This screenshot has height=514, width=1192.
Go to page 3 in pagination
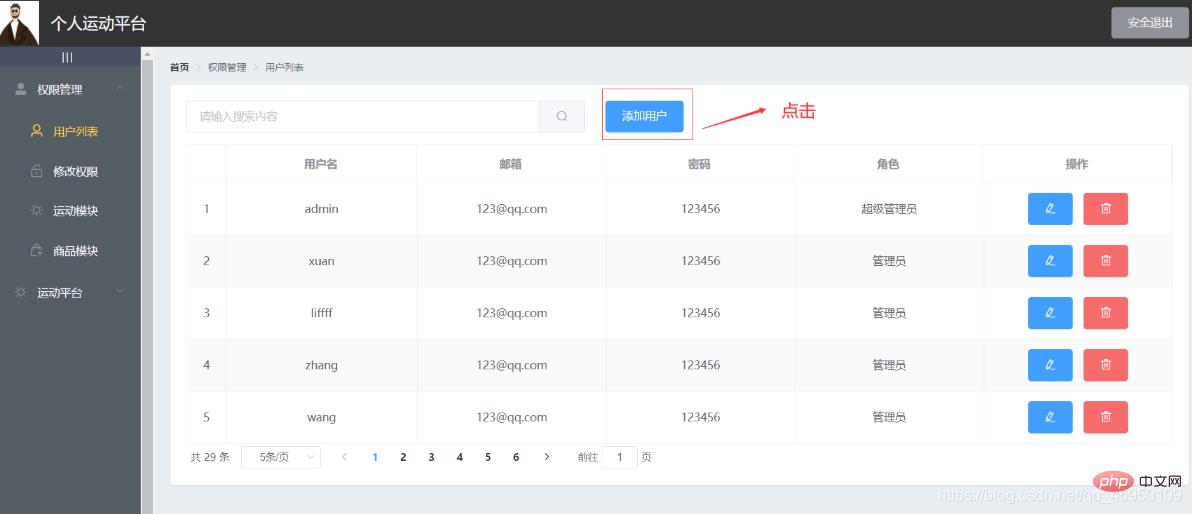(431, 457)
